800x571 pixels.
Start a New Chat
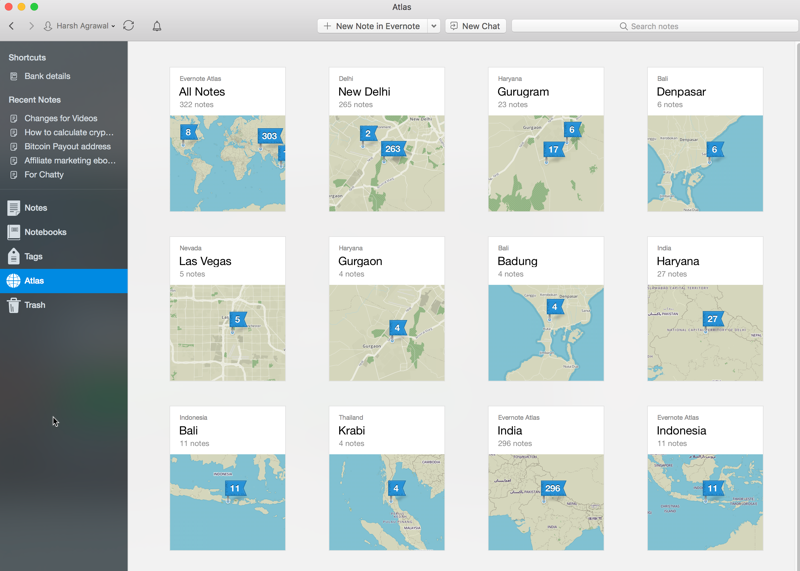pyautogui.click(x=476, y=26)
